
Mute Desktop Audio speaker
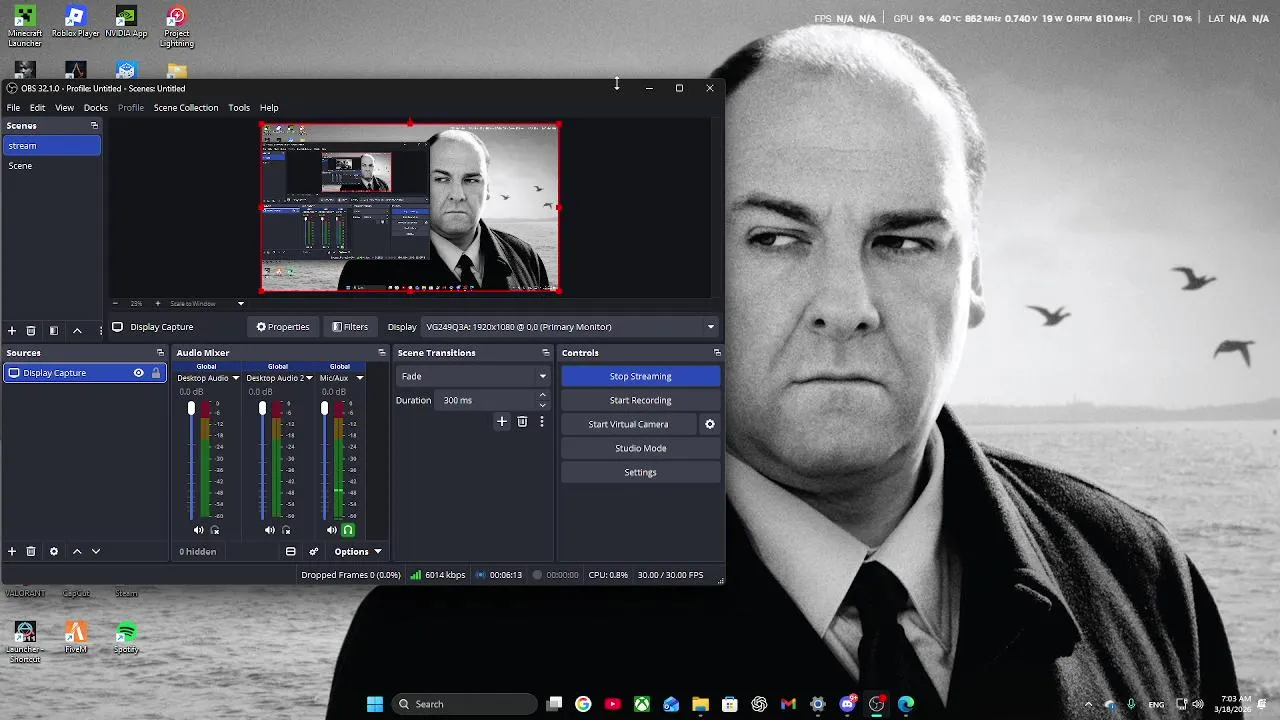[198, 530]
